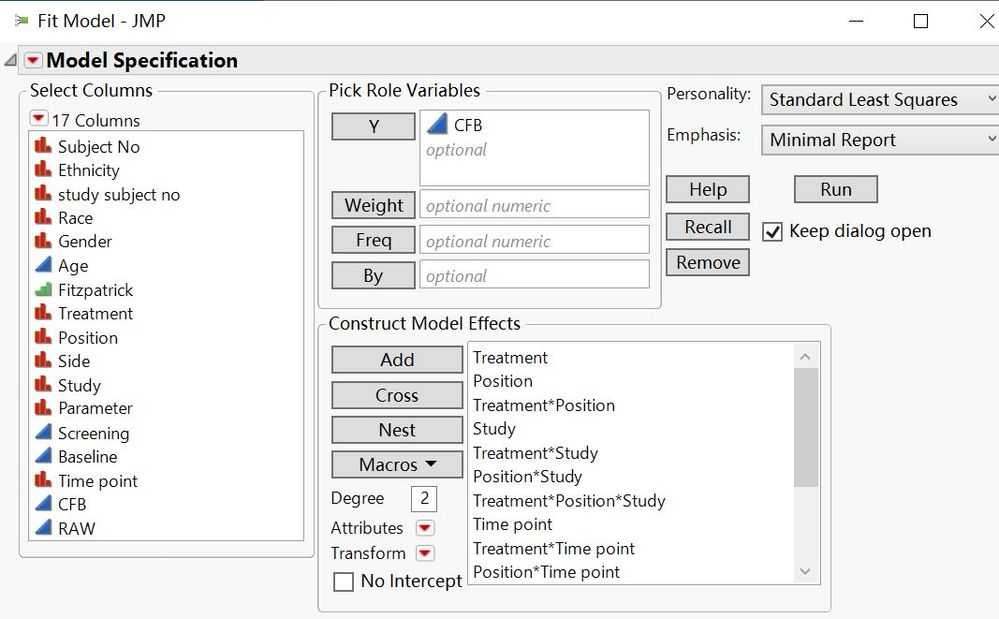Uncheck Keep dialog open checkbox
Viewport: 999px width, 619px height.
[772, 232]
